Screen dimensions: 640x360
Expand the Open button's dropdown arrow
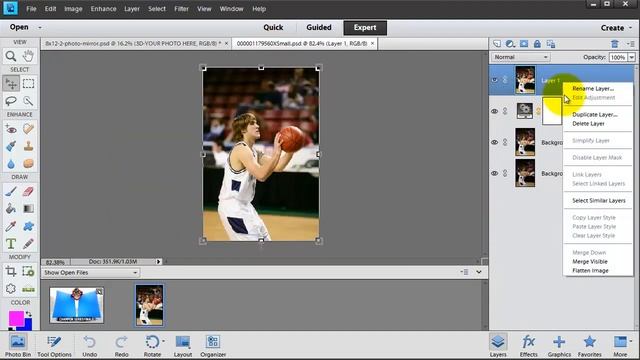coord(40,27)
